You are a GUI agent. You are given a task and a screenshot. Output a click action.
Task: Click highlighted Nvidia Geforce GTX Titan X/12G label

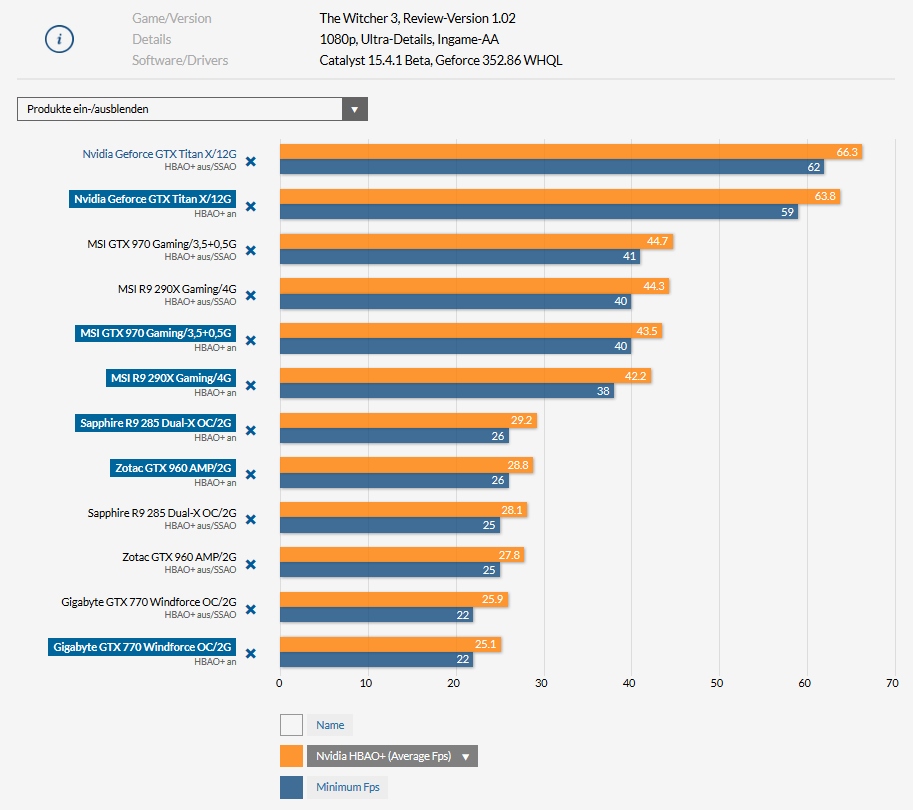pyautogui.click(x=152, y=199)
